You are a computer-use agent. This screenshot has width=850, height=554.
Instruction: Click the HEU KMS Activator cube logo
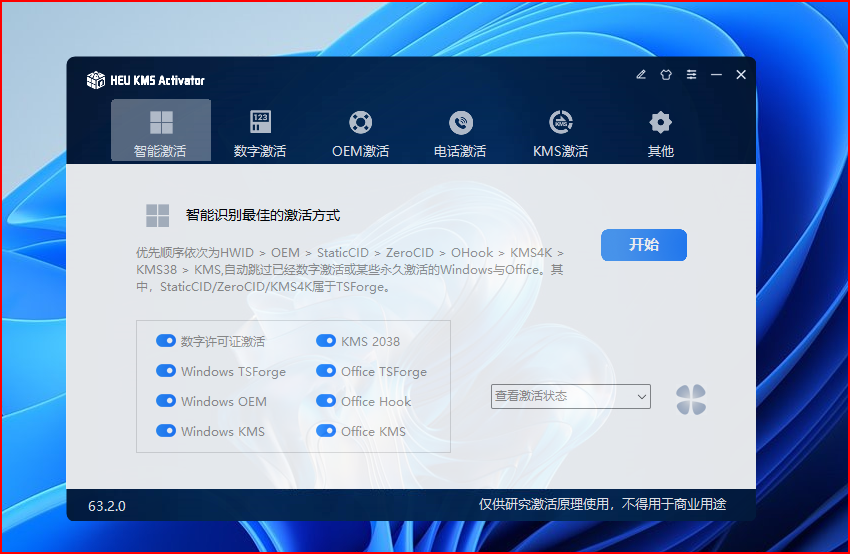coord(96,80)
